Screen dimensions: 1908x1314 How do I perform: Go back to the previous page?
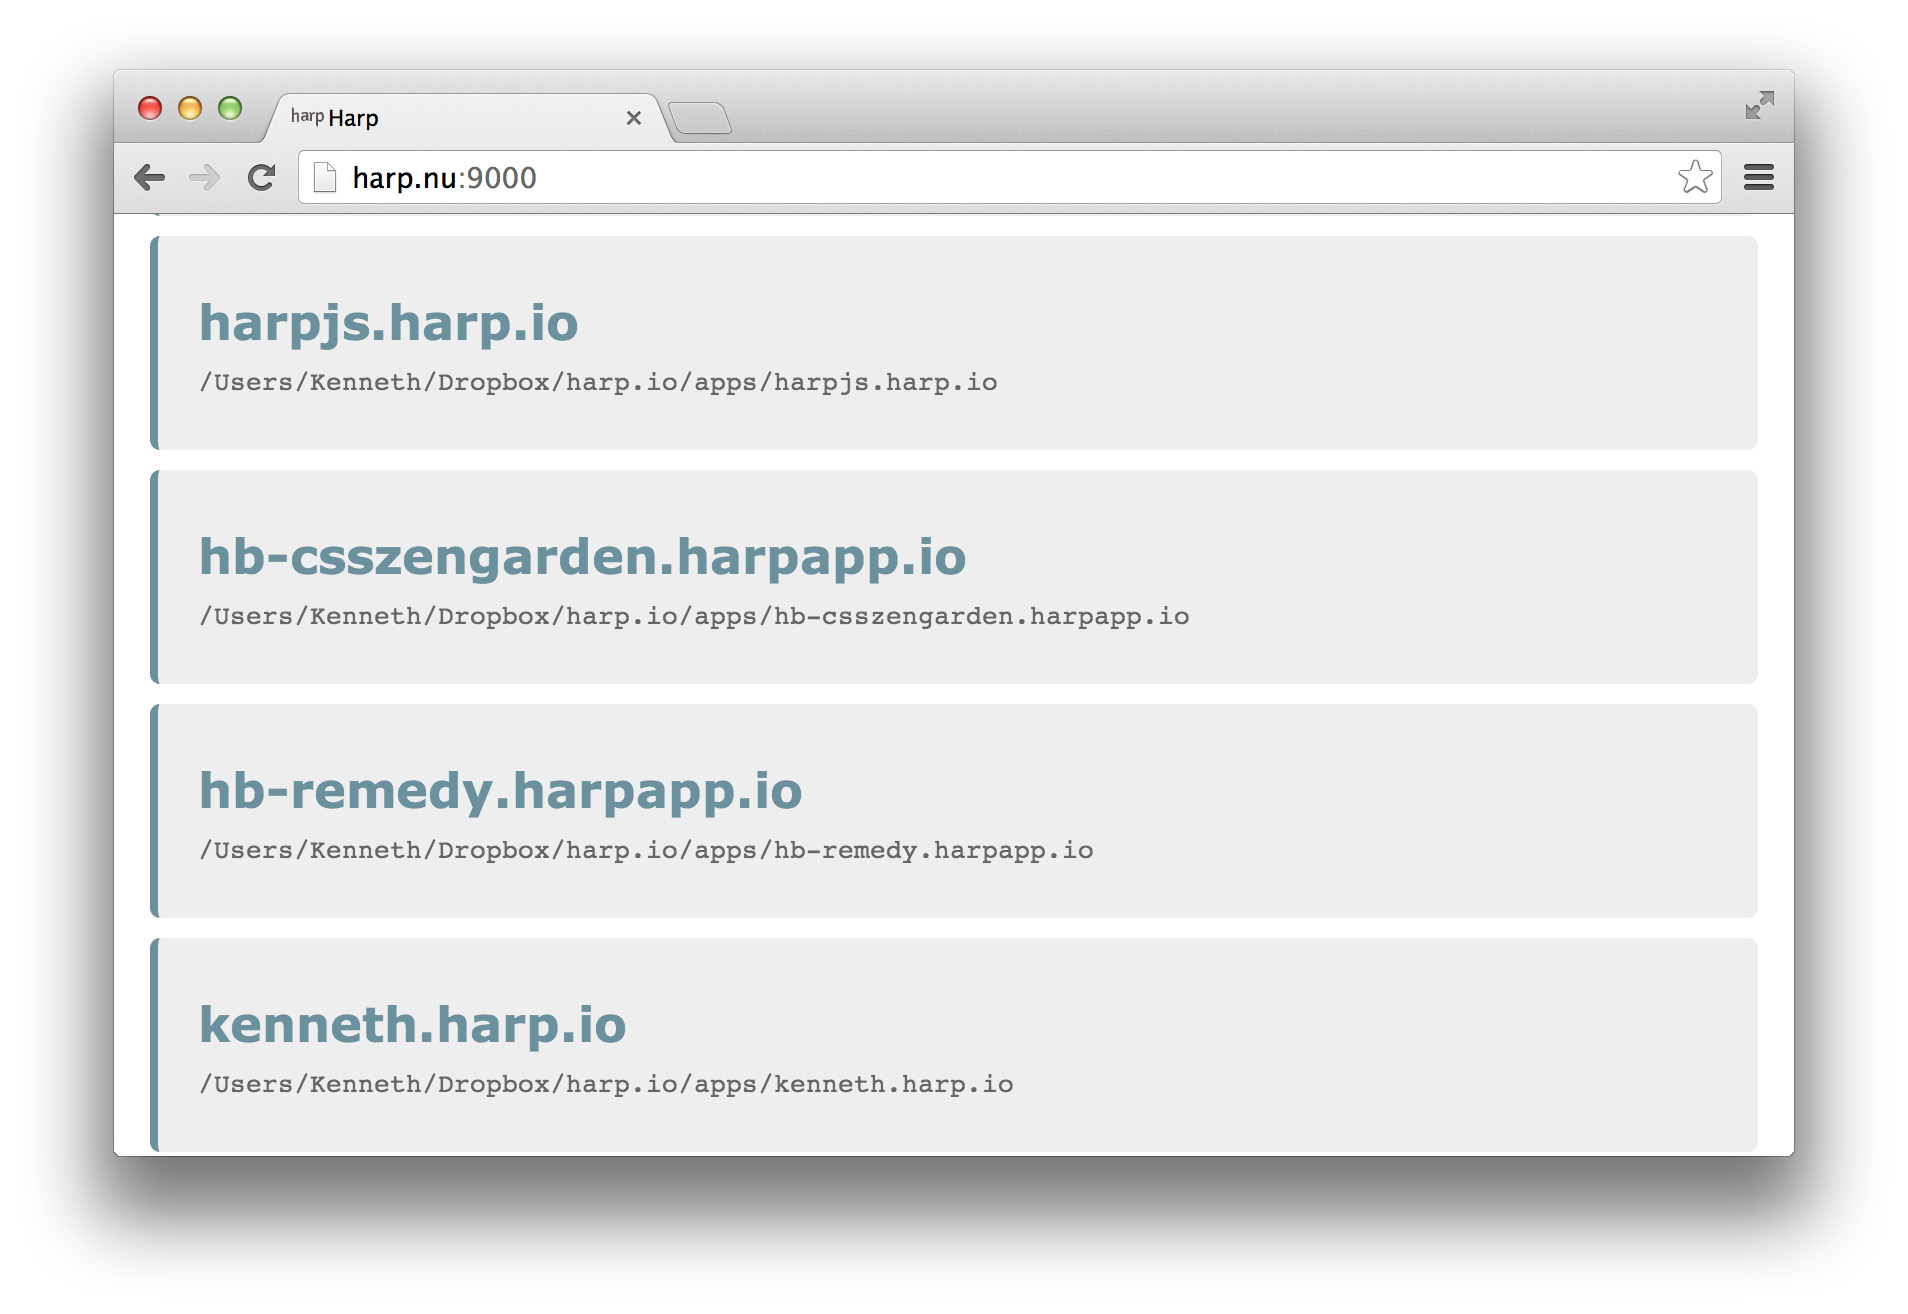(x=149, y=178)
